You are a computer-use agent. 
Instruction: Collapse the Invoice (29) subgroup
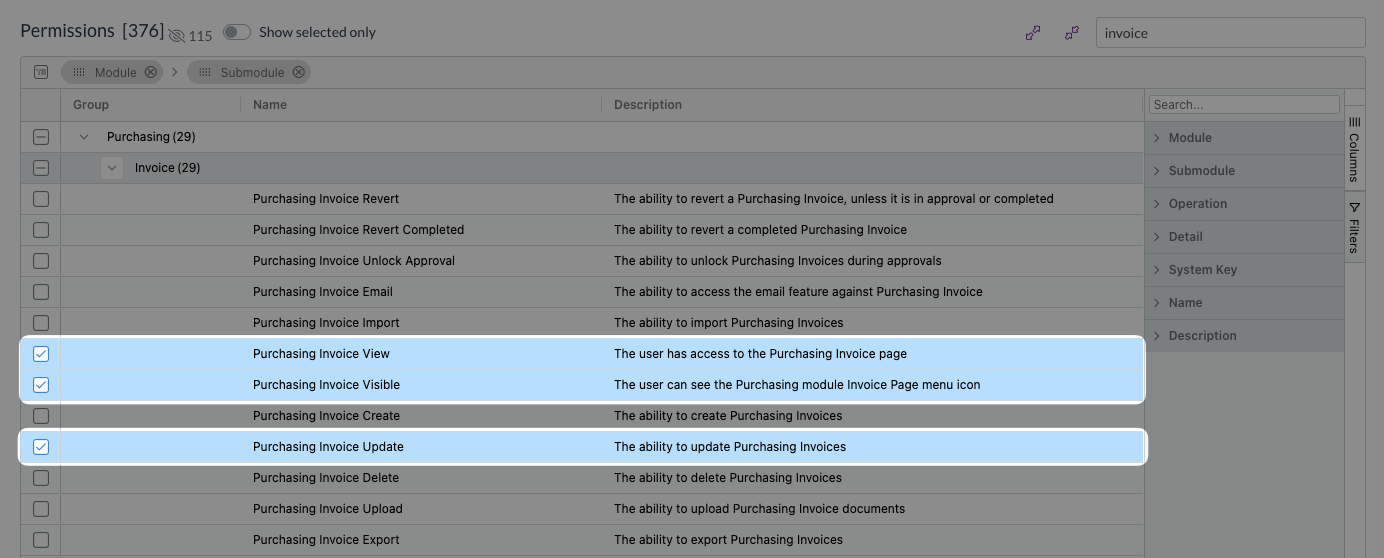[112, 168]
